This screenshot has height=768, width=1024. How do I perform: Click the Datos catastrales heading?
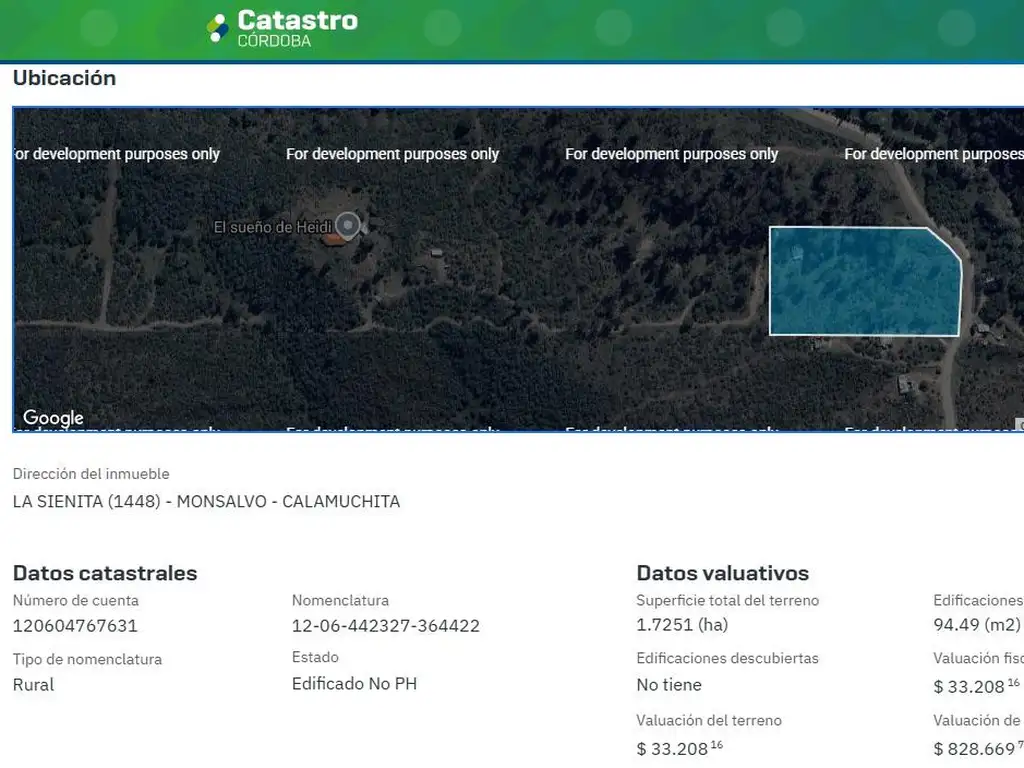(105, 573)
